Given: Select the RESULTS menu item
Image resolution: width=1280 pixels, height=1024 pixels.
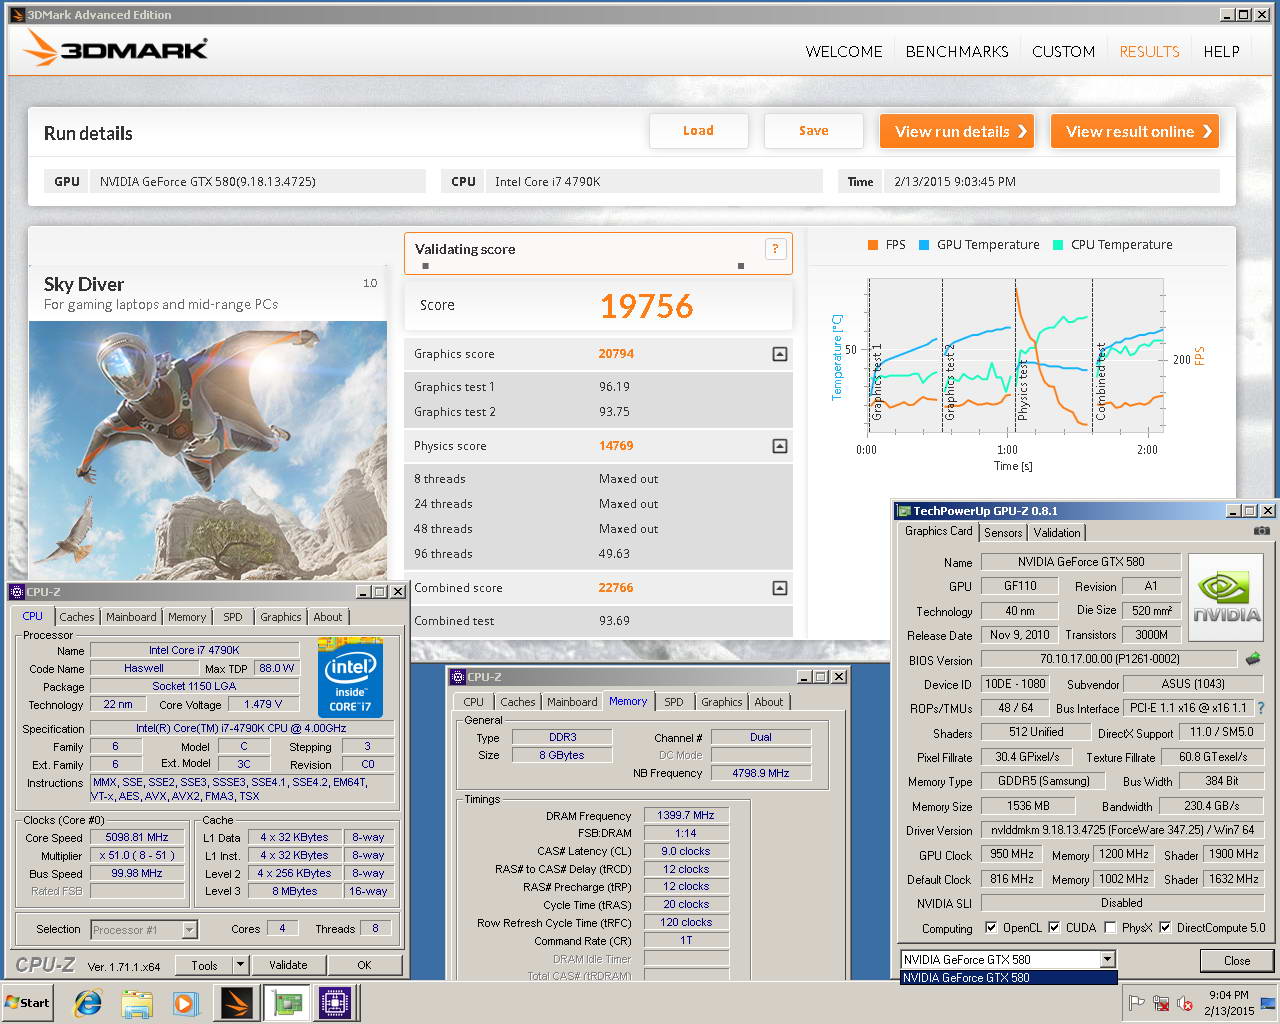Looking at the screenshot, I should pyautogui.click(x=1149, y=52).
